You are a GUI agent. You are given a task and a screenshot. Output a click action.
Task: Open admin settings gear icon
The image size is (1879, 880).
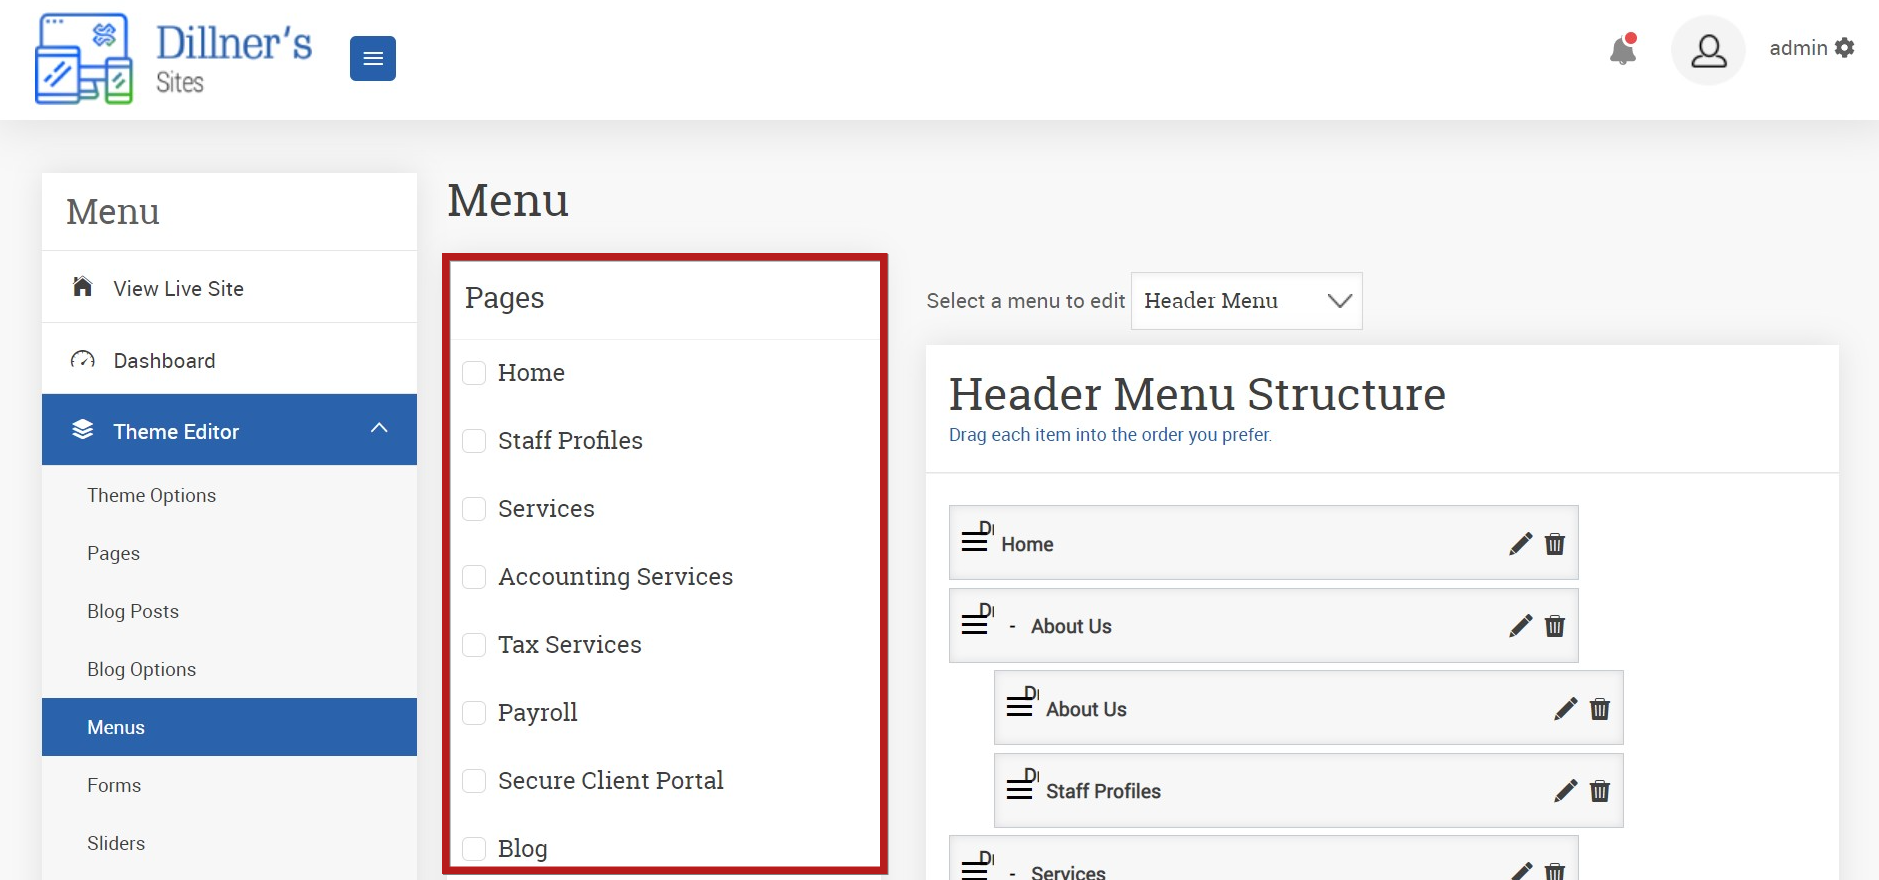pos(1845,48)
